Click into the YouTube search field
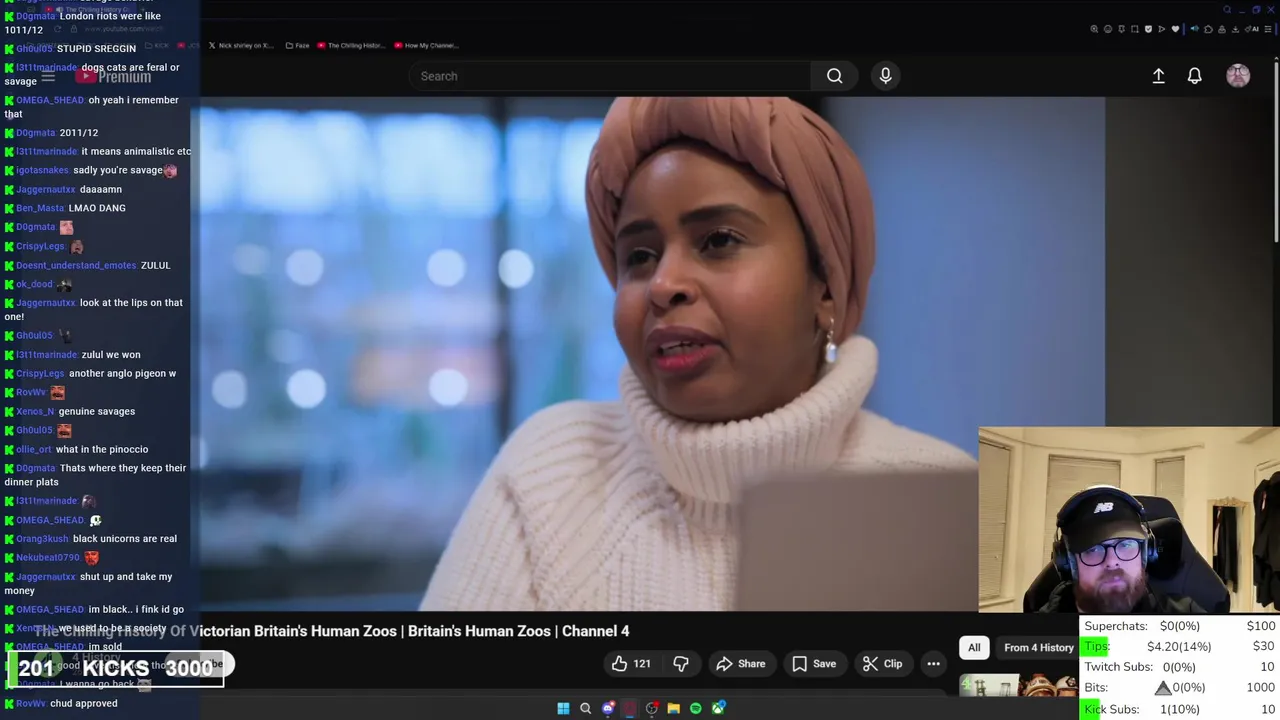This screenshot has width=1280, height=720. click(x=610, y=76)
